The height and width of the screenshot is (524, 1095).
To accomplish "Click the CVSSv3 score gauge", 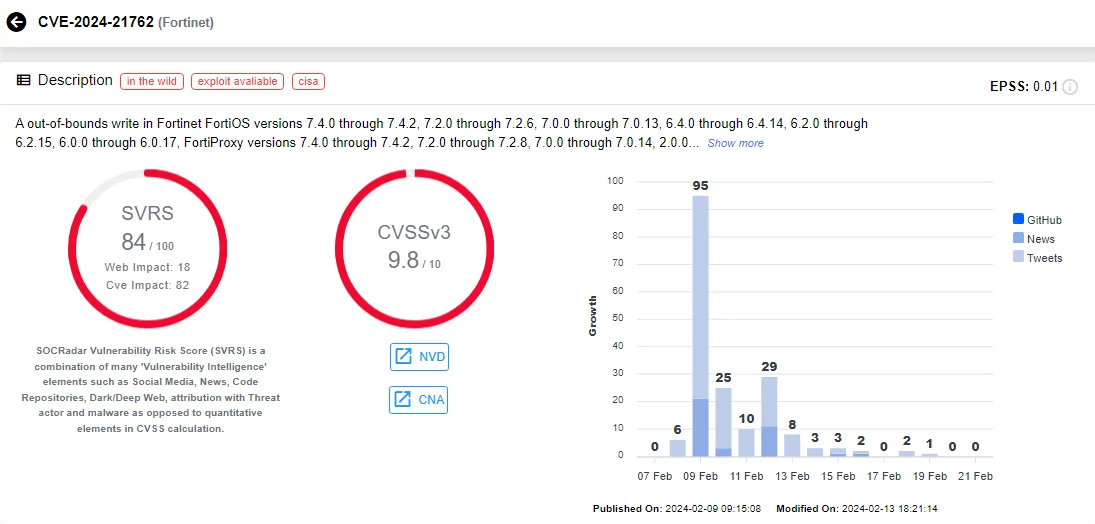I will [x=414, y=247].
